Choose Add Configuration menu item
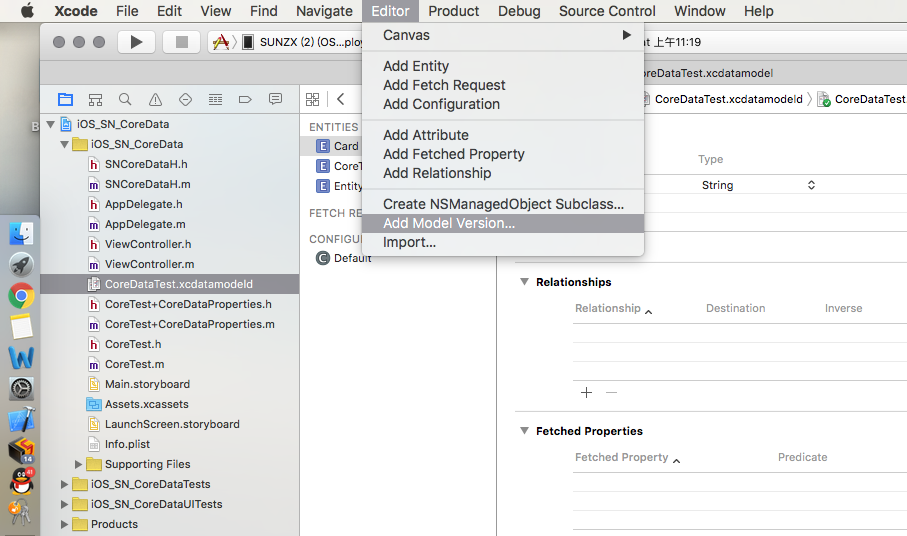907x536 pixels. click(x=503, y=104)
